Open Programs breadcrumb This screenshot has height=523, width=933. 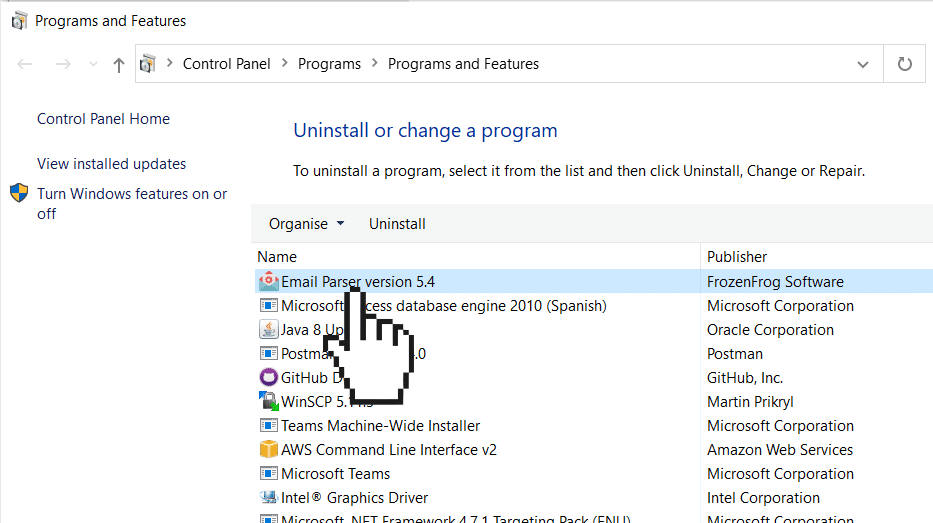[x=329, y=64]
